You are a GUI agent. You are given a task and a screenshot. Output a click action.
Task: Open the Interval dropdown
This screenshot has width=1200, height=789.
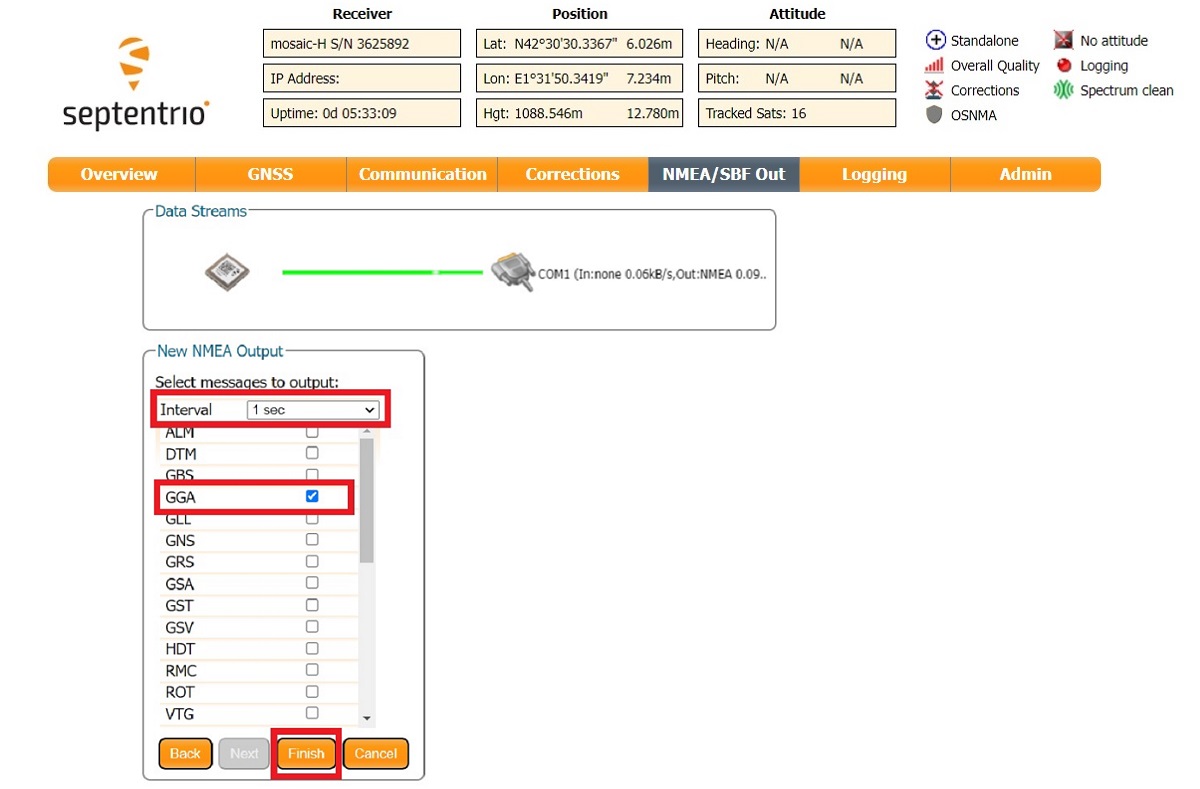pos(313,410)
